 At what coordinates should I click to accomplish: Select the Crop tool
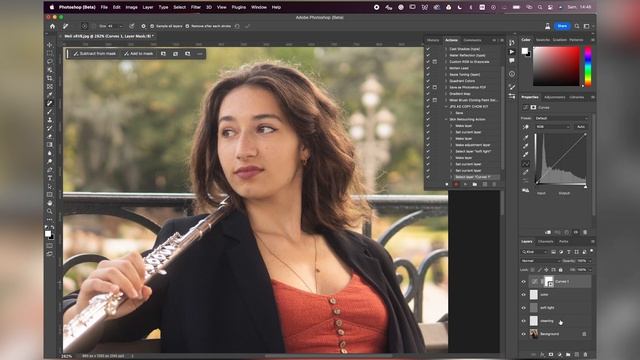tap(50, 78)
